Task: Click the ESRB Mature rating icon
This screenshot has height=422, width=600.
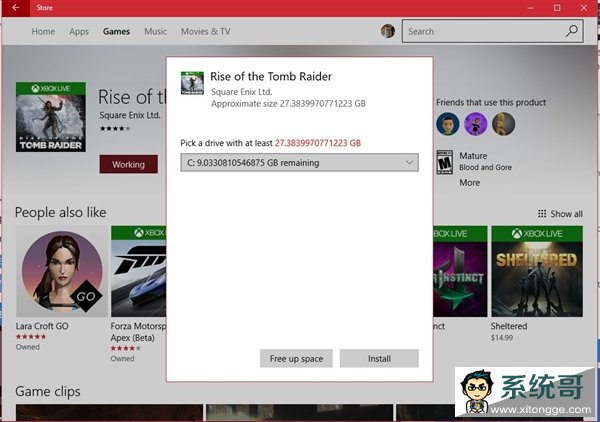Action: (445, 162)
